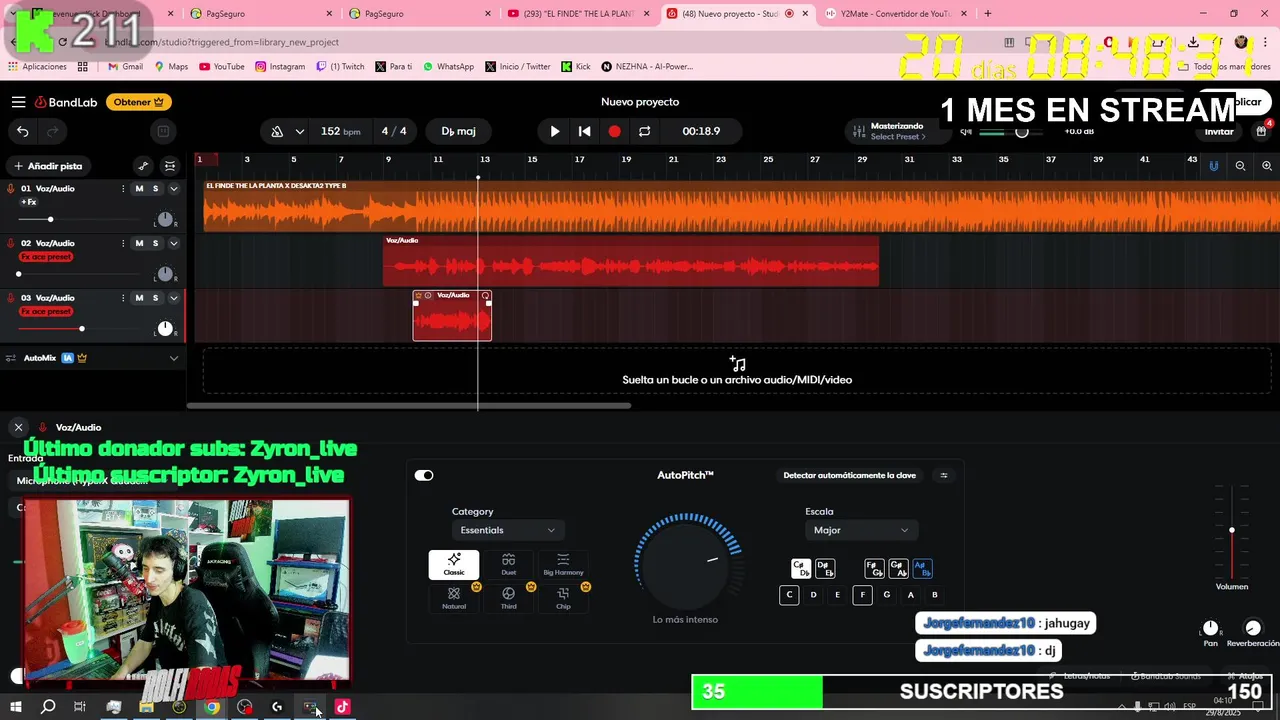
Task: Solo track 03 Voz/Audio
Action: coord(155,298)
